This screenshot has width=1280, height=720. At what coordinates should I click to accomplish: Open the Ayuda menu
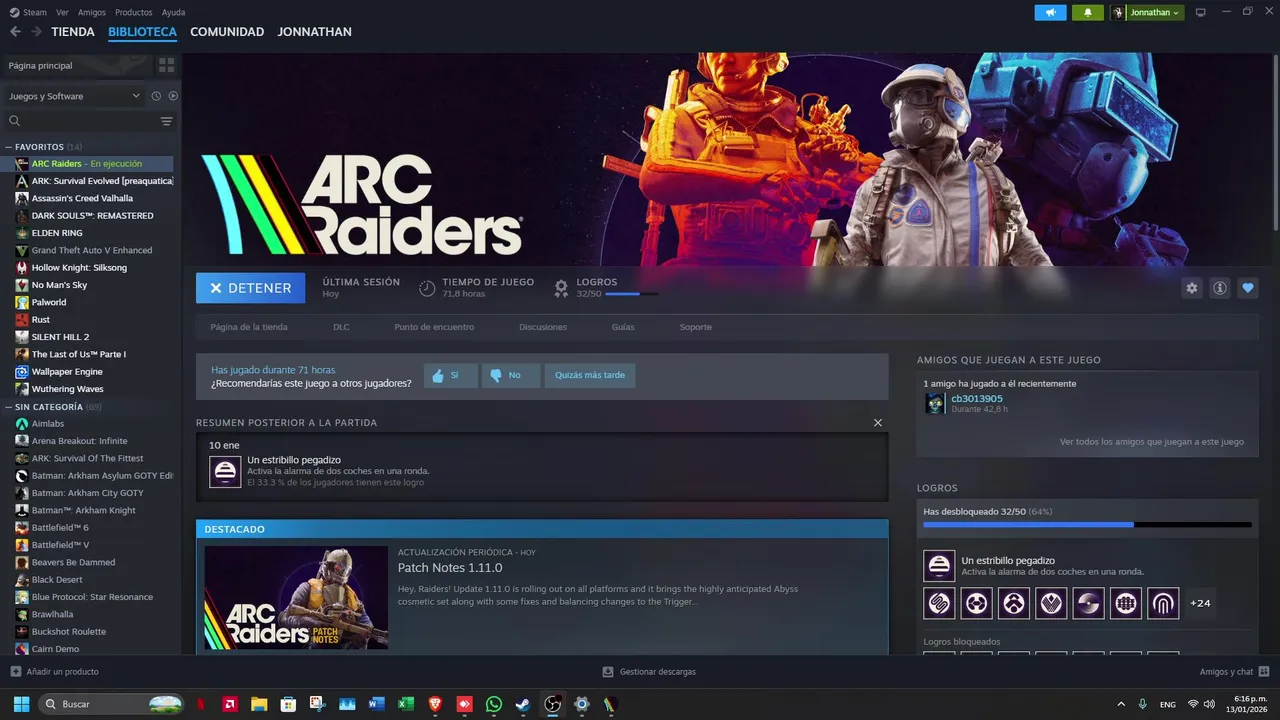[173, 12]
